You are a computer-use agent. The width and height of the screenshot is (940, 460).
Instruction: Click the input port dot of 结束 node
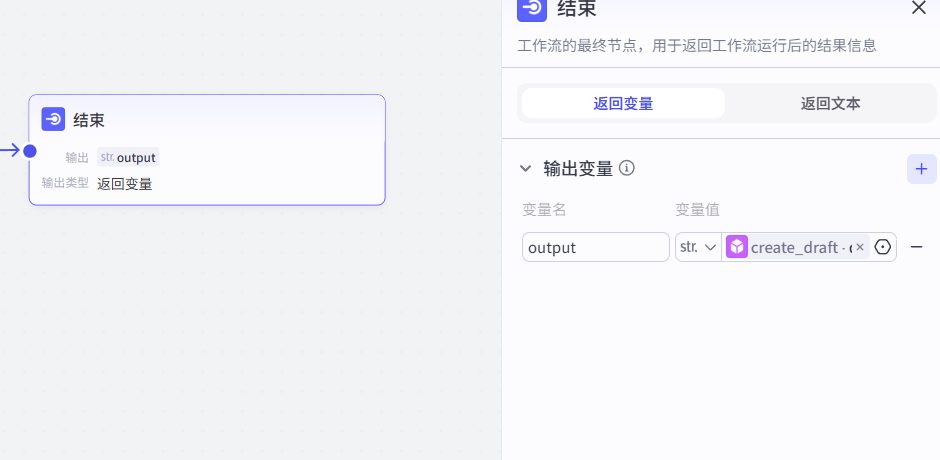click(x=30, y=151)
